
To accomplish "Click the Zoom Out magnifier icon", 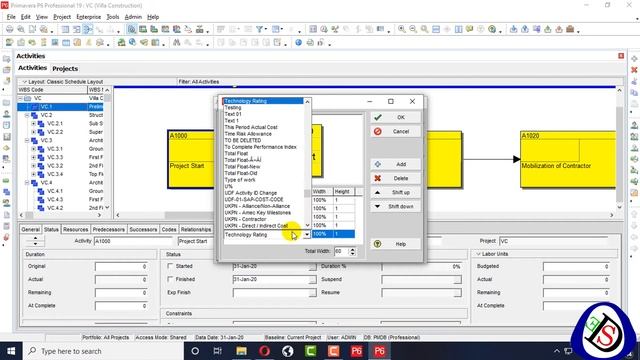I will [413, 29].
